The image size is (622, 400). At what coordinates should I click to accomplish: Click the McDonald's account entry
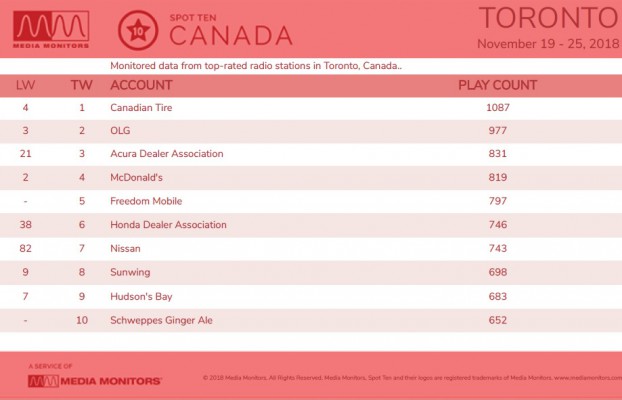pyautogui.click(x=136, y=177)
